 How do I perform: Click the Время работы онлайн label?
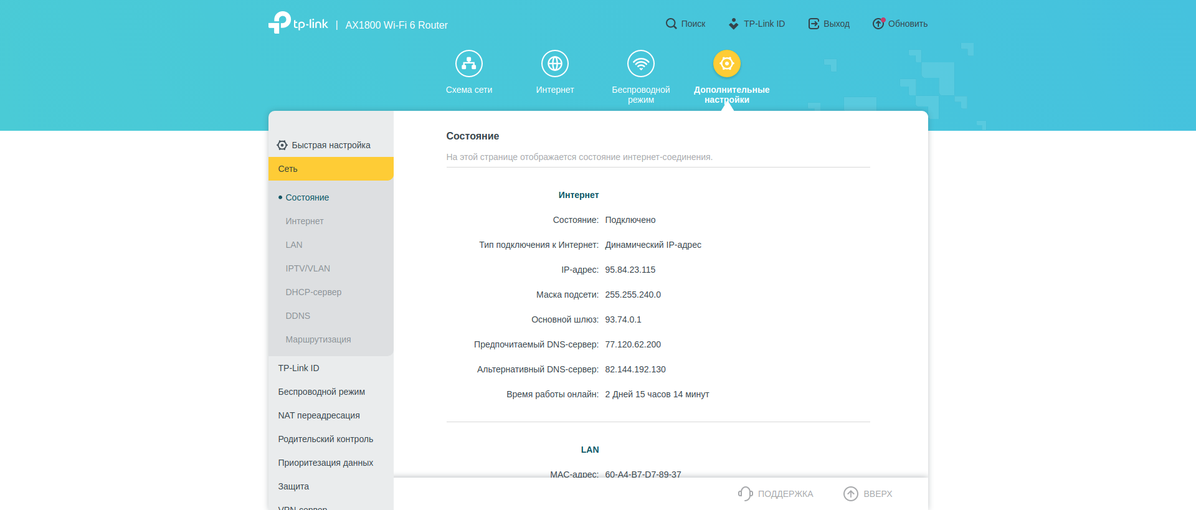pos(553,395)
